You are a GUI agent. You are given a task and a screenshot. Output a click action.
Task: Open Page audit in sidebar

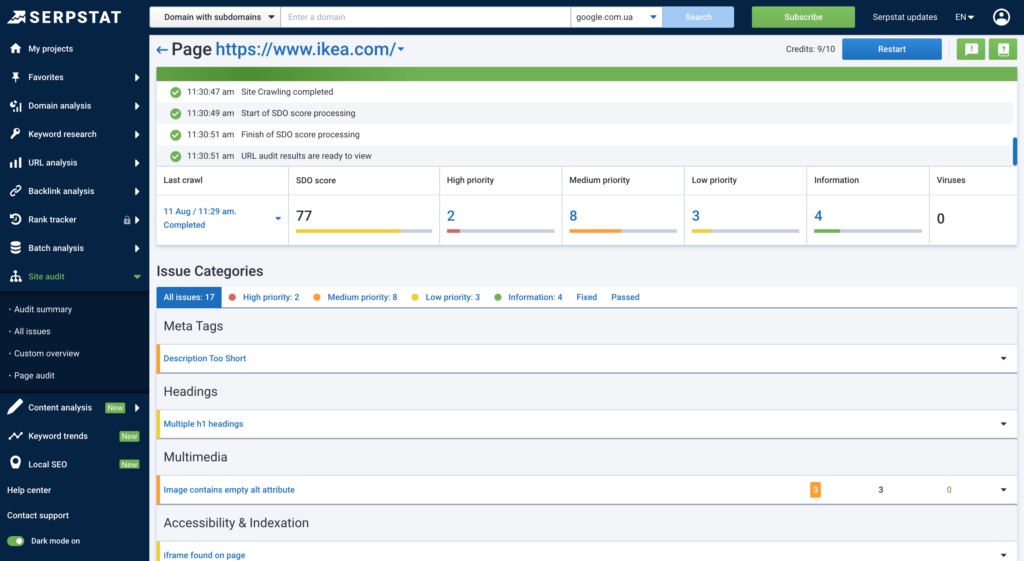[34, 376]
